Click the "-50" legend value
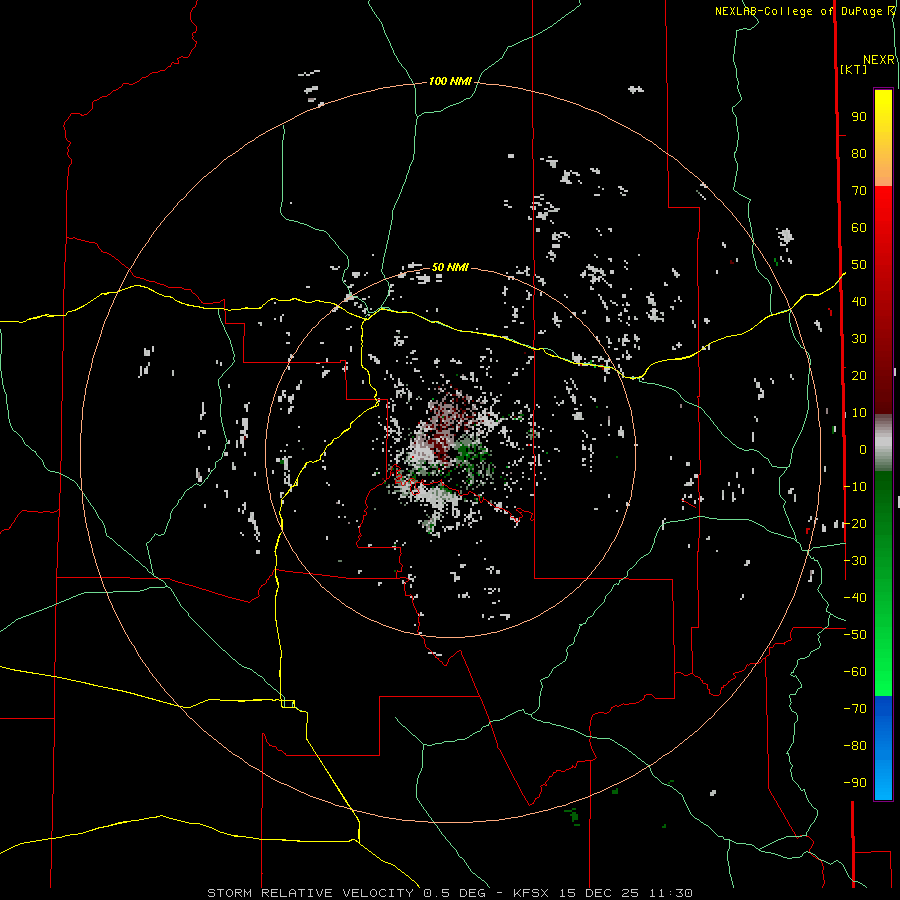This screenshot has width=900, height=900. (x=855, y=635)
